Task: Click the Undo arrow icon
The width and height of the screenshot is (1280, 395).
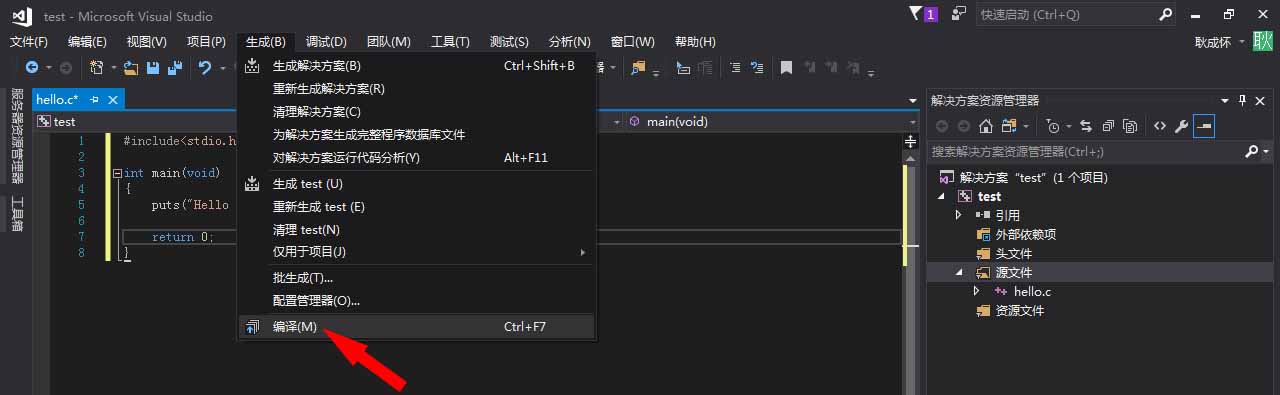Action: point(205,68)
